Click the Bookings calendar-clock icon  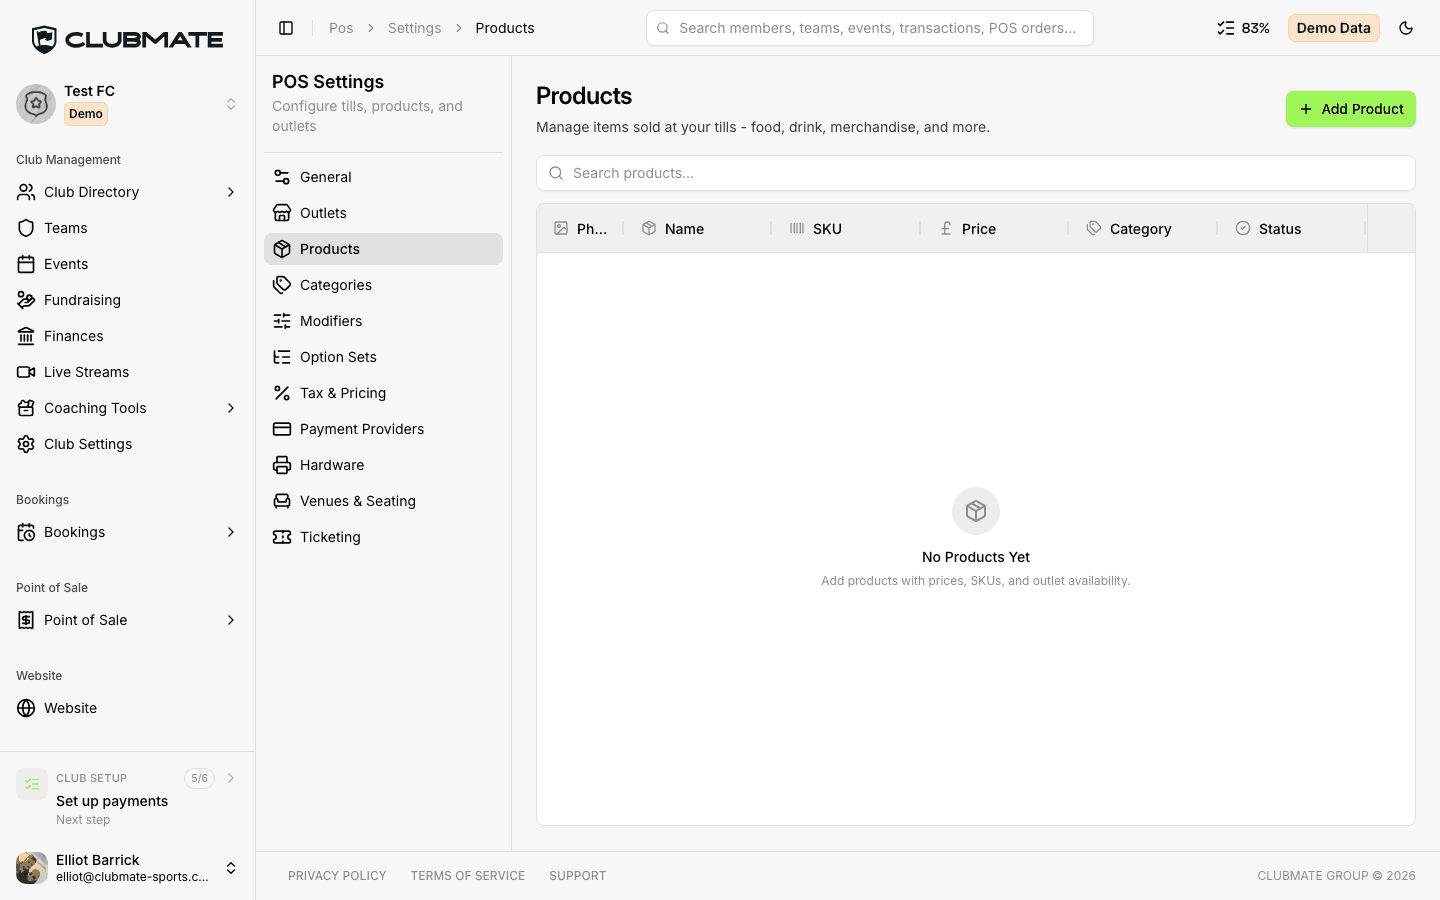pyautogui.click(x=26, y=532)
